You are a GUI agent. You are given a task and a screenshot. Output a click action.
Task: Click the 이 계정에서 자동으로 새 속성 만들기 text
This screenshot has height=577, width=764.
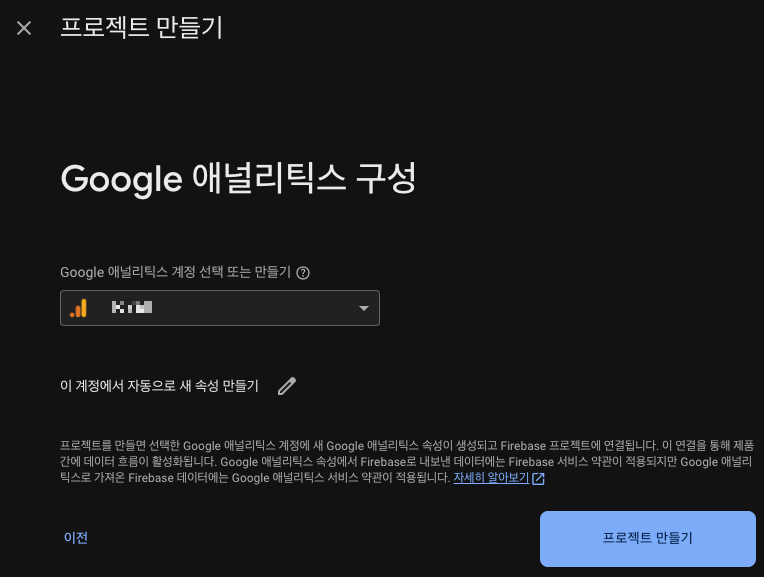[x=159, y=386]
